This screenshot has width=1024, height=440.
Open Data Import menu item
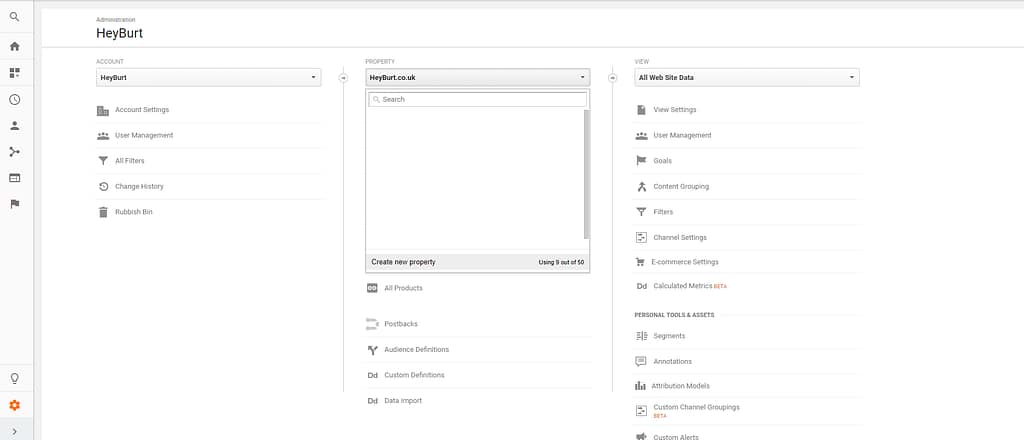tap(403, 401)
